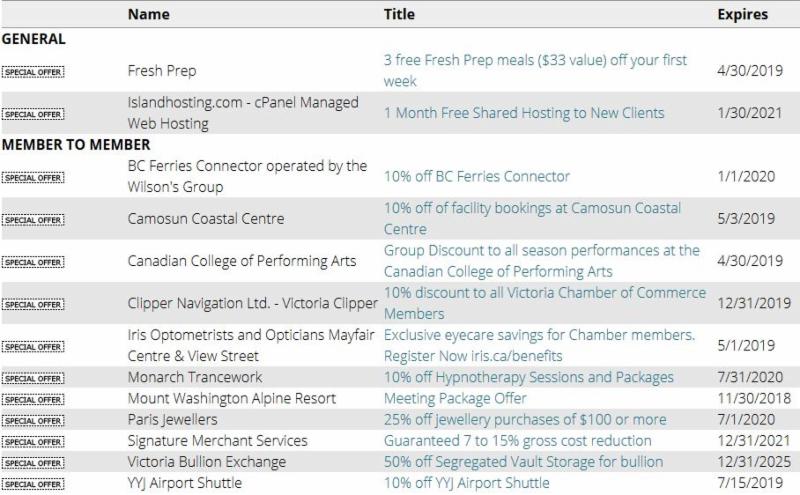
Task: Click the Special Offer badge beside YYJ Airport Shuttle
Action: pos(31,484)
